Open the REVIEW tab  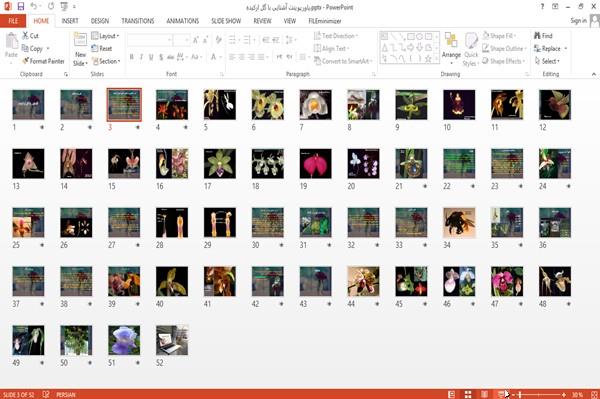[x=262, y=21]
